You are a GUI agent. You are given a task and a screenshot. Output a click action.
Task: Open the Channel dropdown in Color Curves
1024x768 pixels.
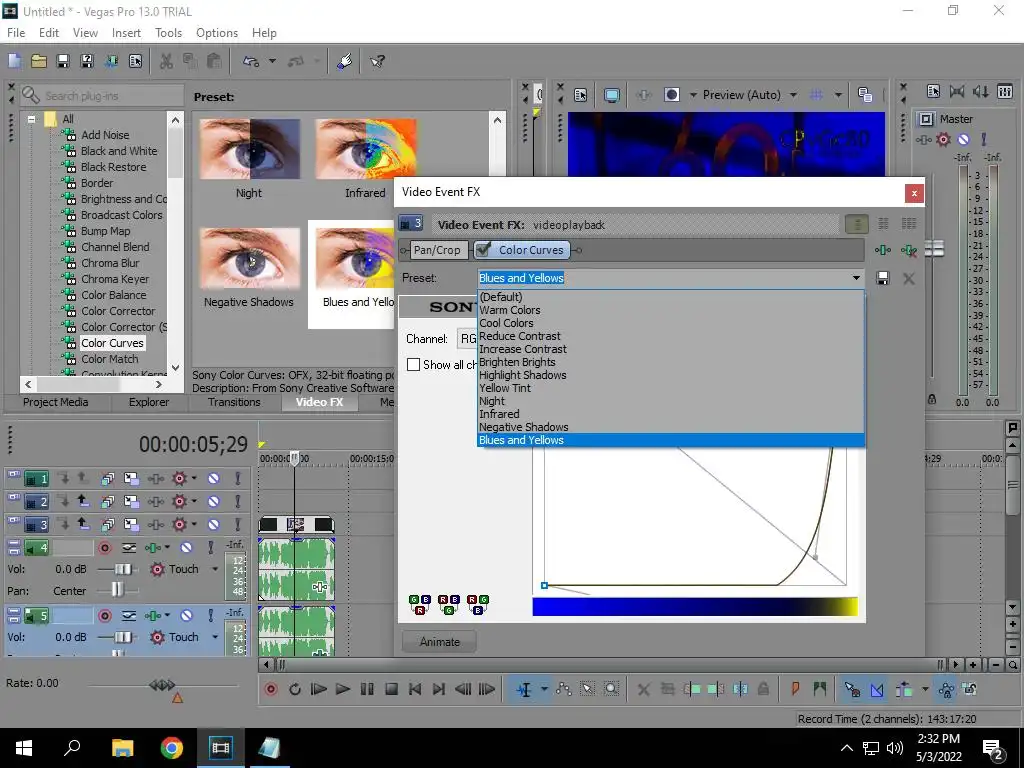tap(466, 338)
